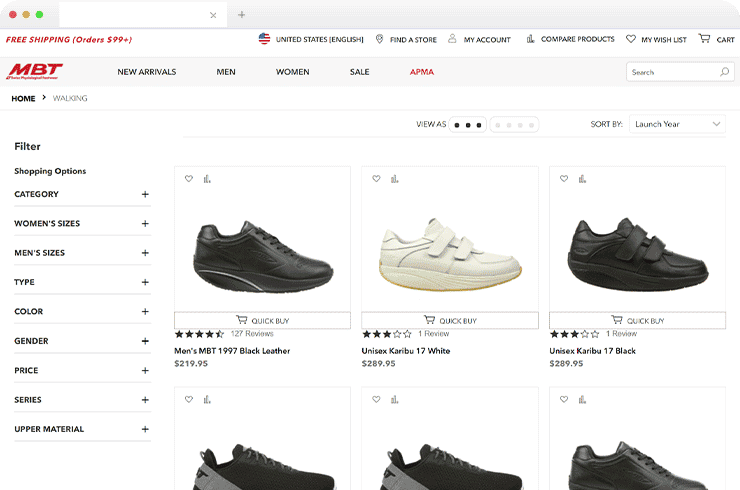
Task: Open Unisex Karibu 17 Black shoe image
Action: click(x=638, y=255)
